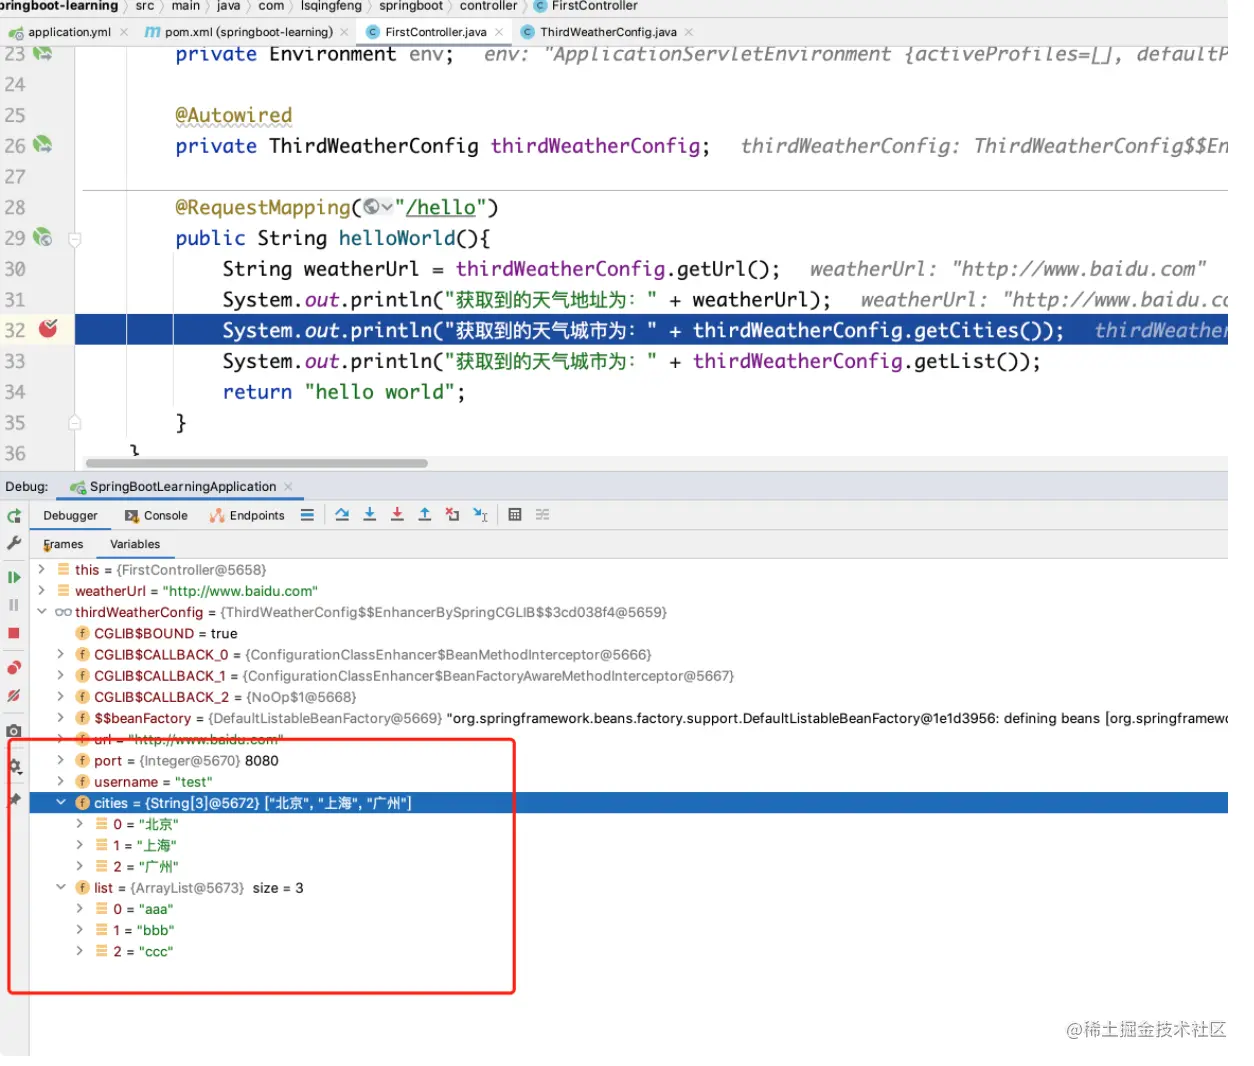Click the Step Over icon
The width and height of the screenshot is (1254, 1066).
[x=342, y=514]
